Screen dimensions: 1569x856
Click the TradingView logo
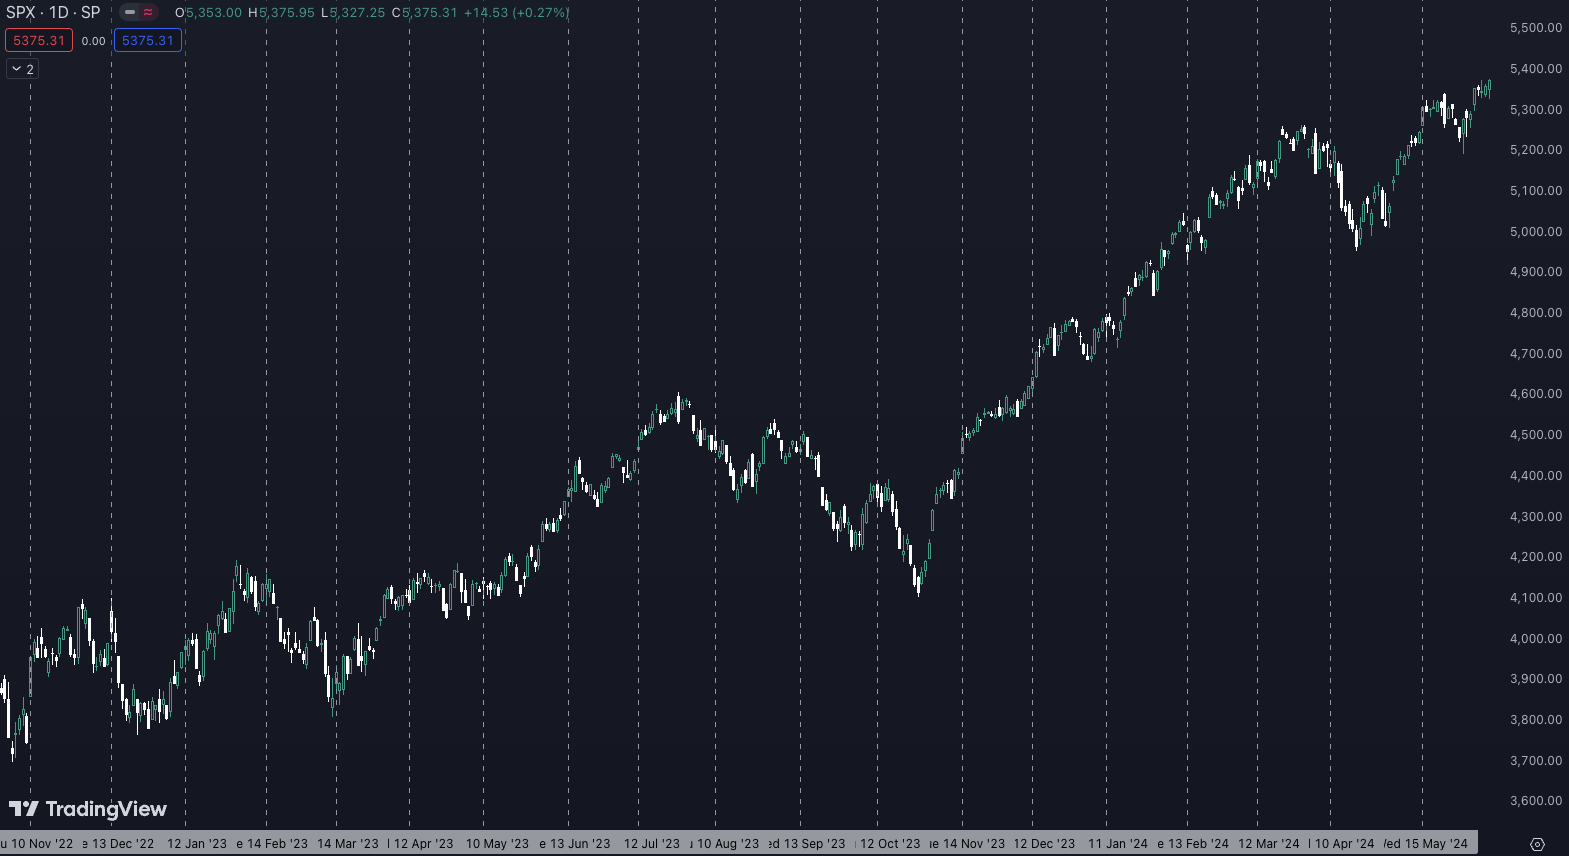88,809
